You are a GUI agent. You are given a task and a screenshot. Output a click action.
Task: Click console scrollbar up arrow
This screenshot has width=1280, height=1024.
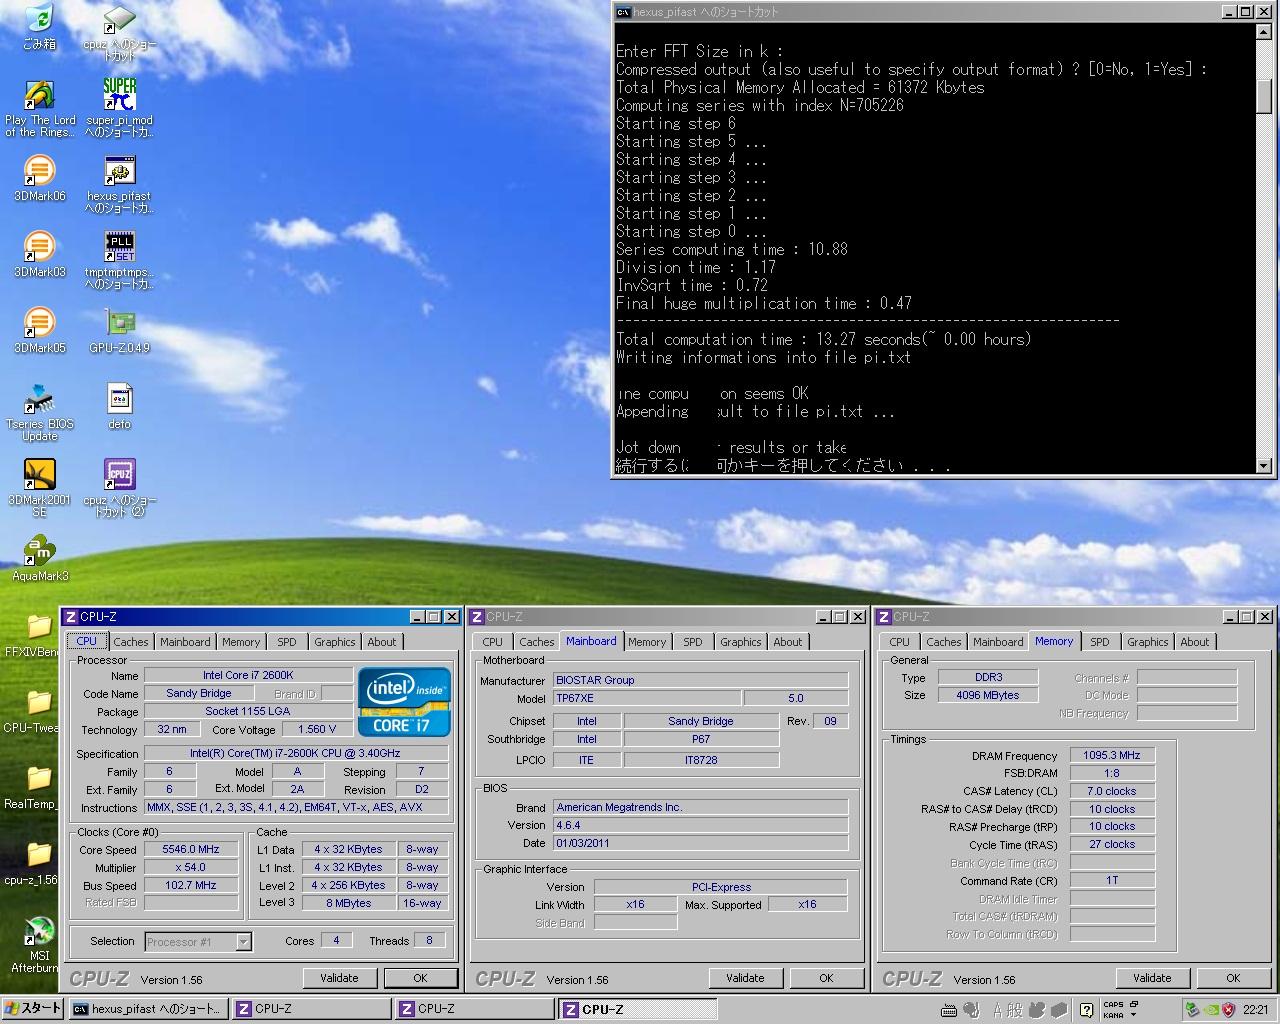click(x=1263, y=32)
